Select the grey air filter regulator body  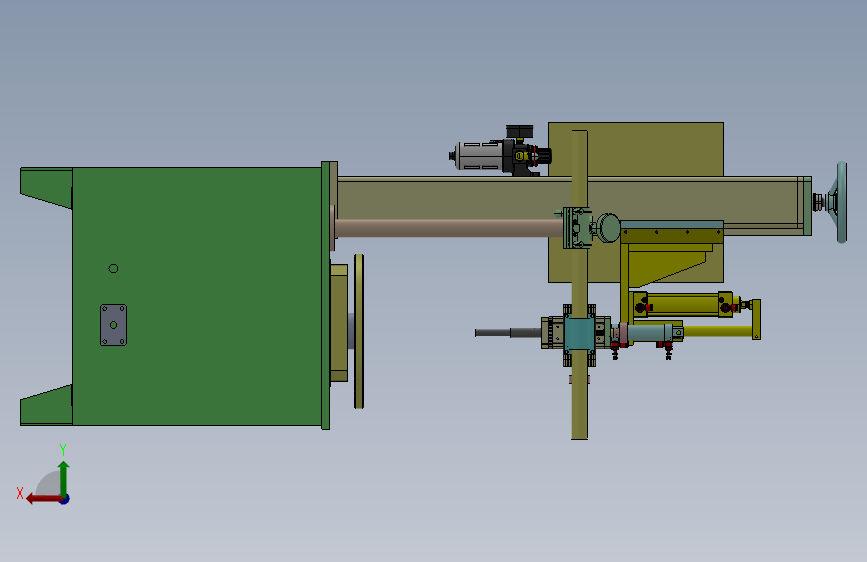coord(479,156)
